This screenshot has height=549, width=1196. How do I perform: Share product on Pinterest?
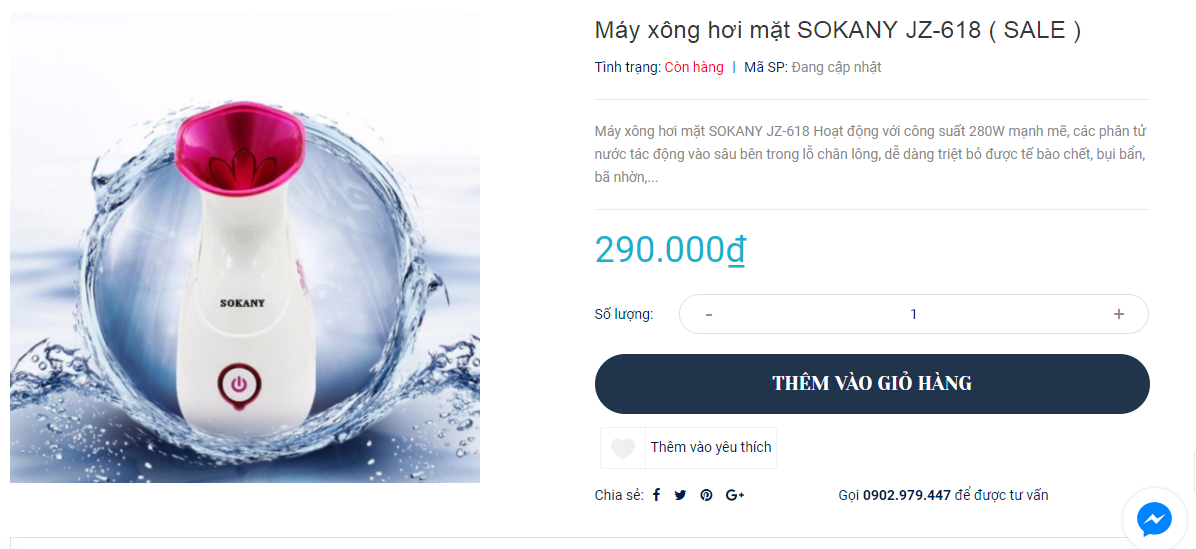pos(706,495)
